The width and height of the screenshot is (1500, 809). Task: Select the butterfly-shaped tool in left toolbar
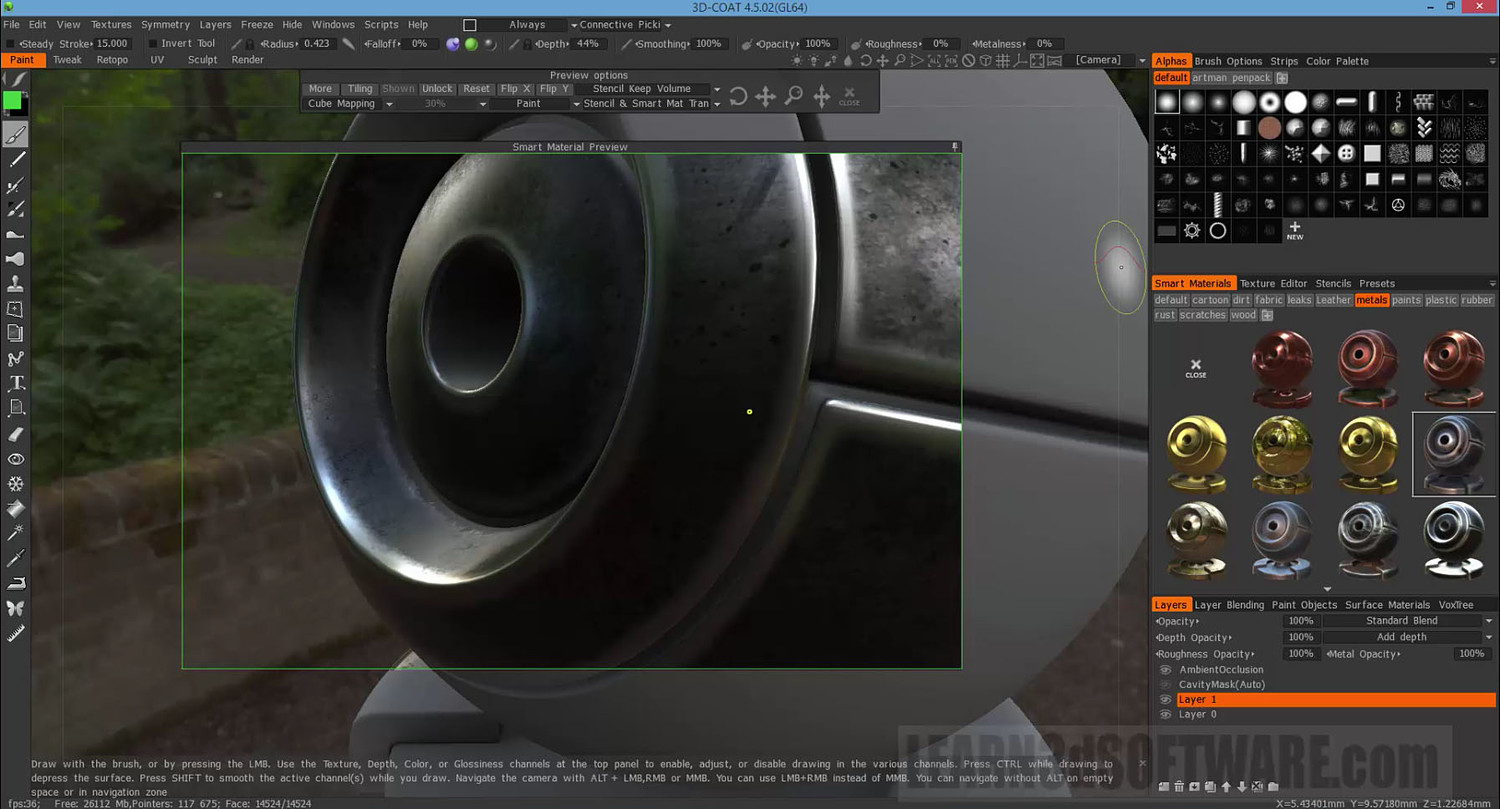click(16, 608)
